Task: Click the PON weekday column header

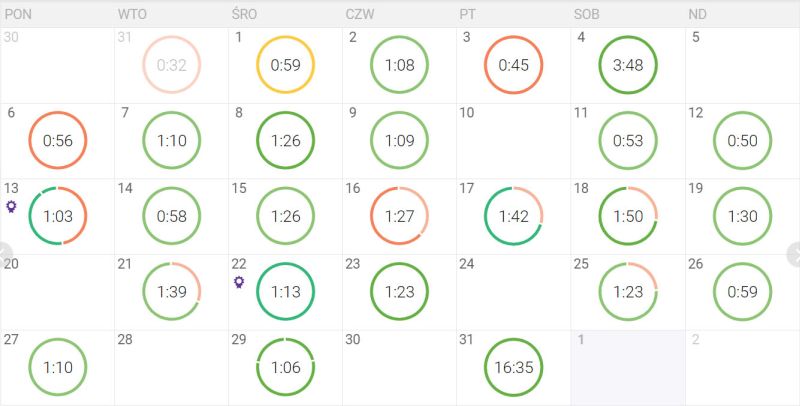Action: click(19, 14)
